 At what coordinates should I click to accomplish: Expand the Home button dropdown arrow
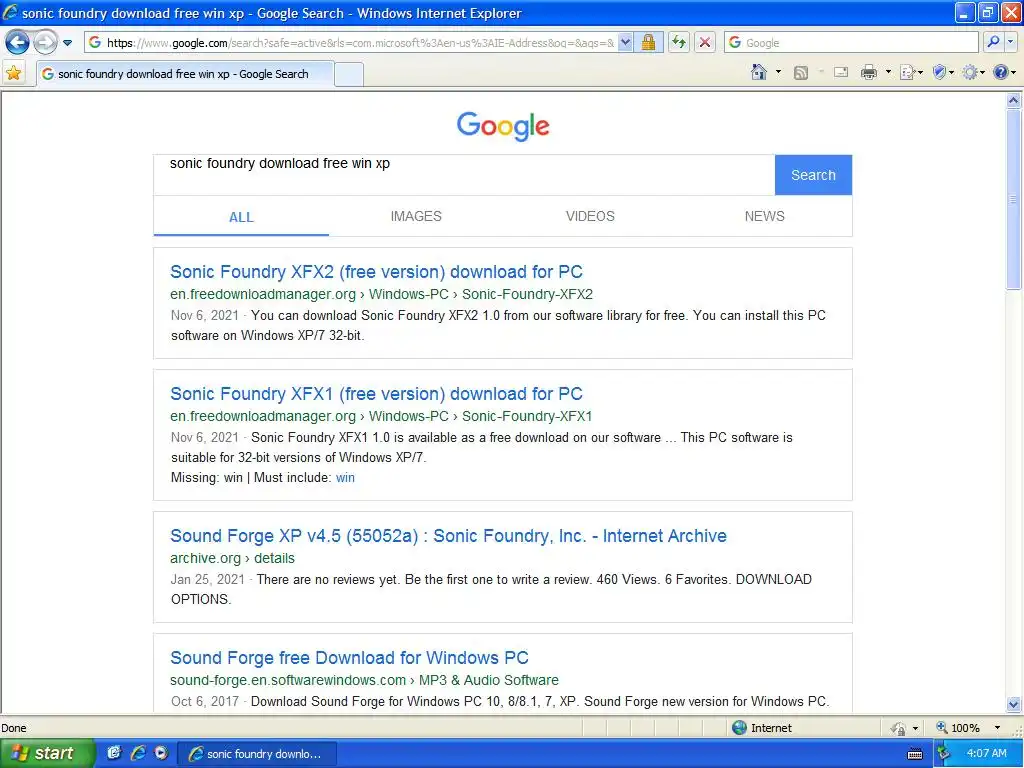[x=778, y=72]
